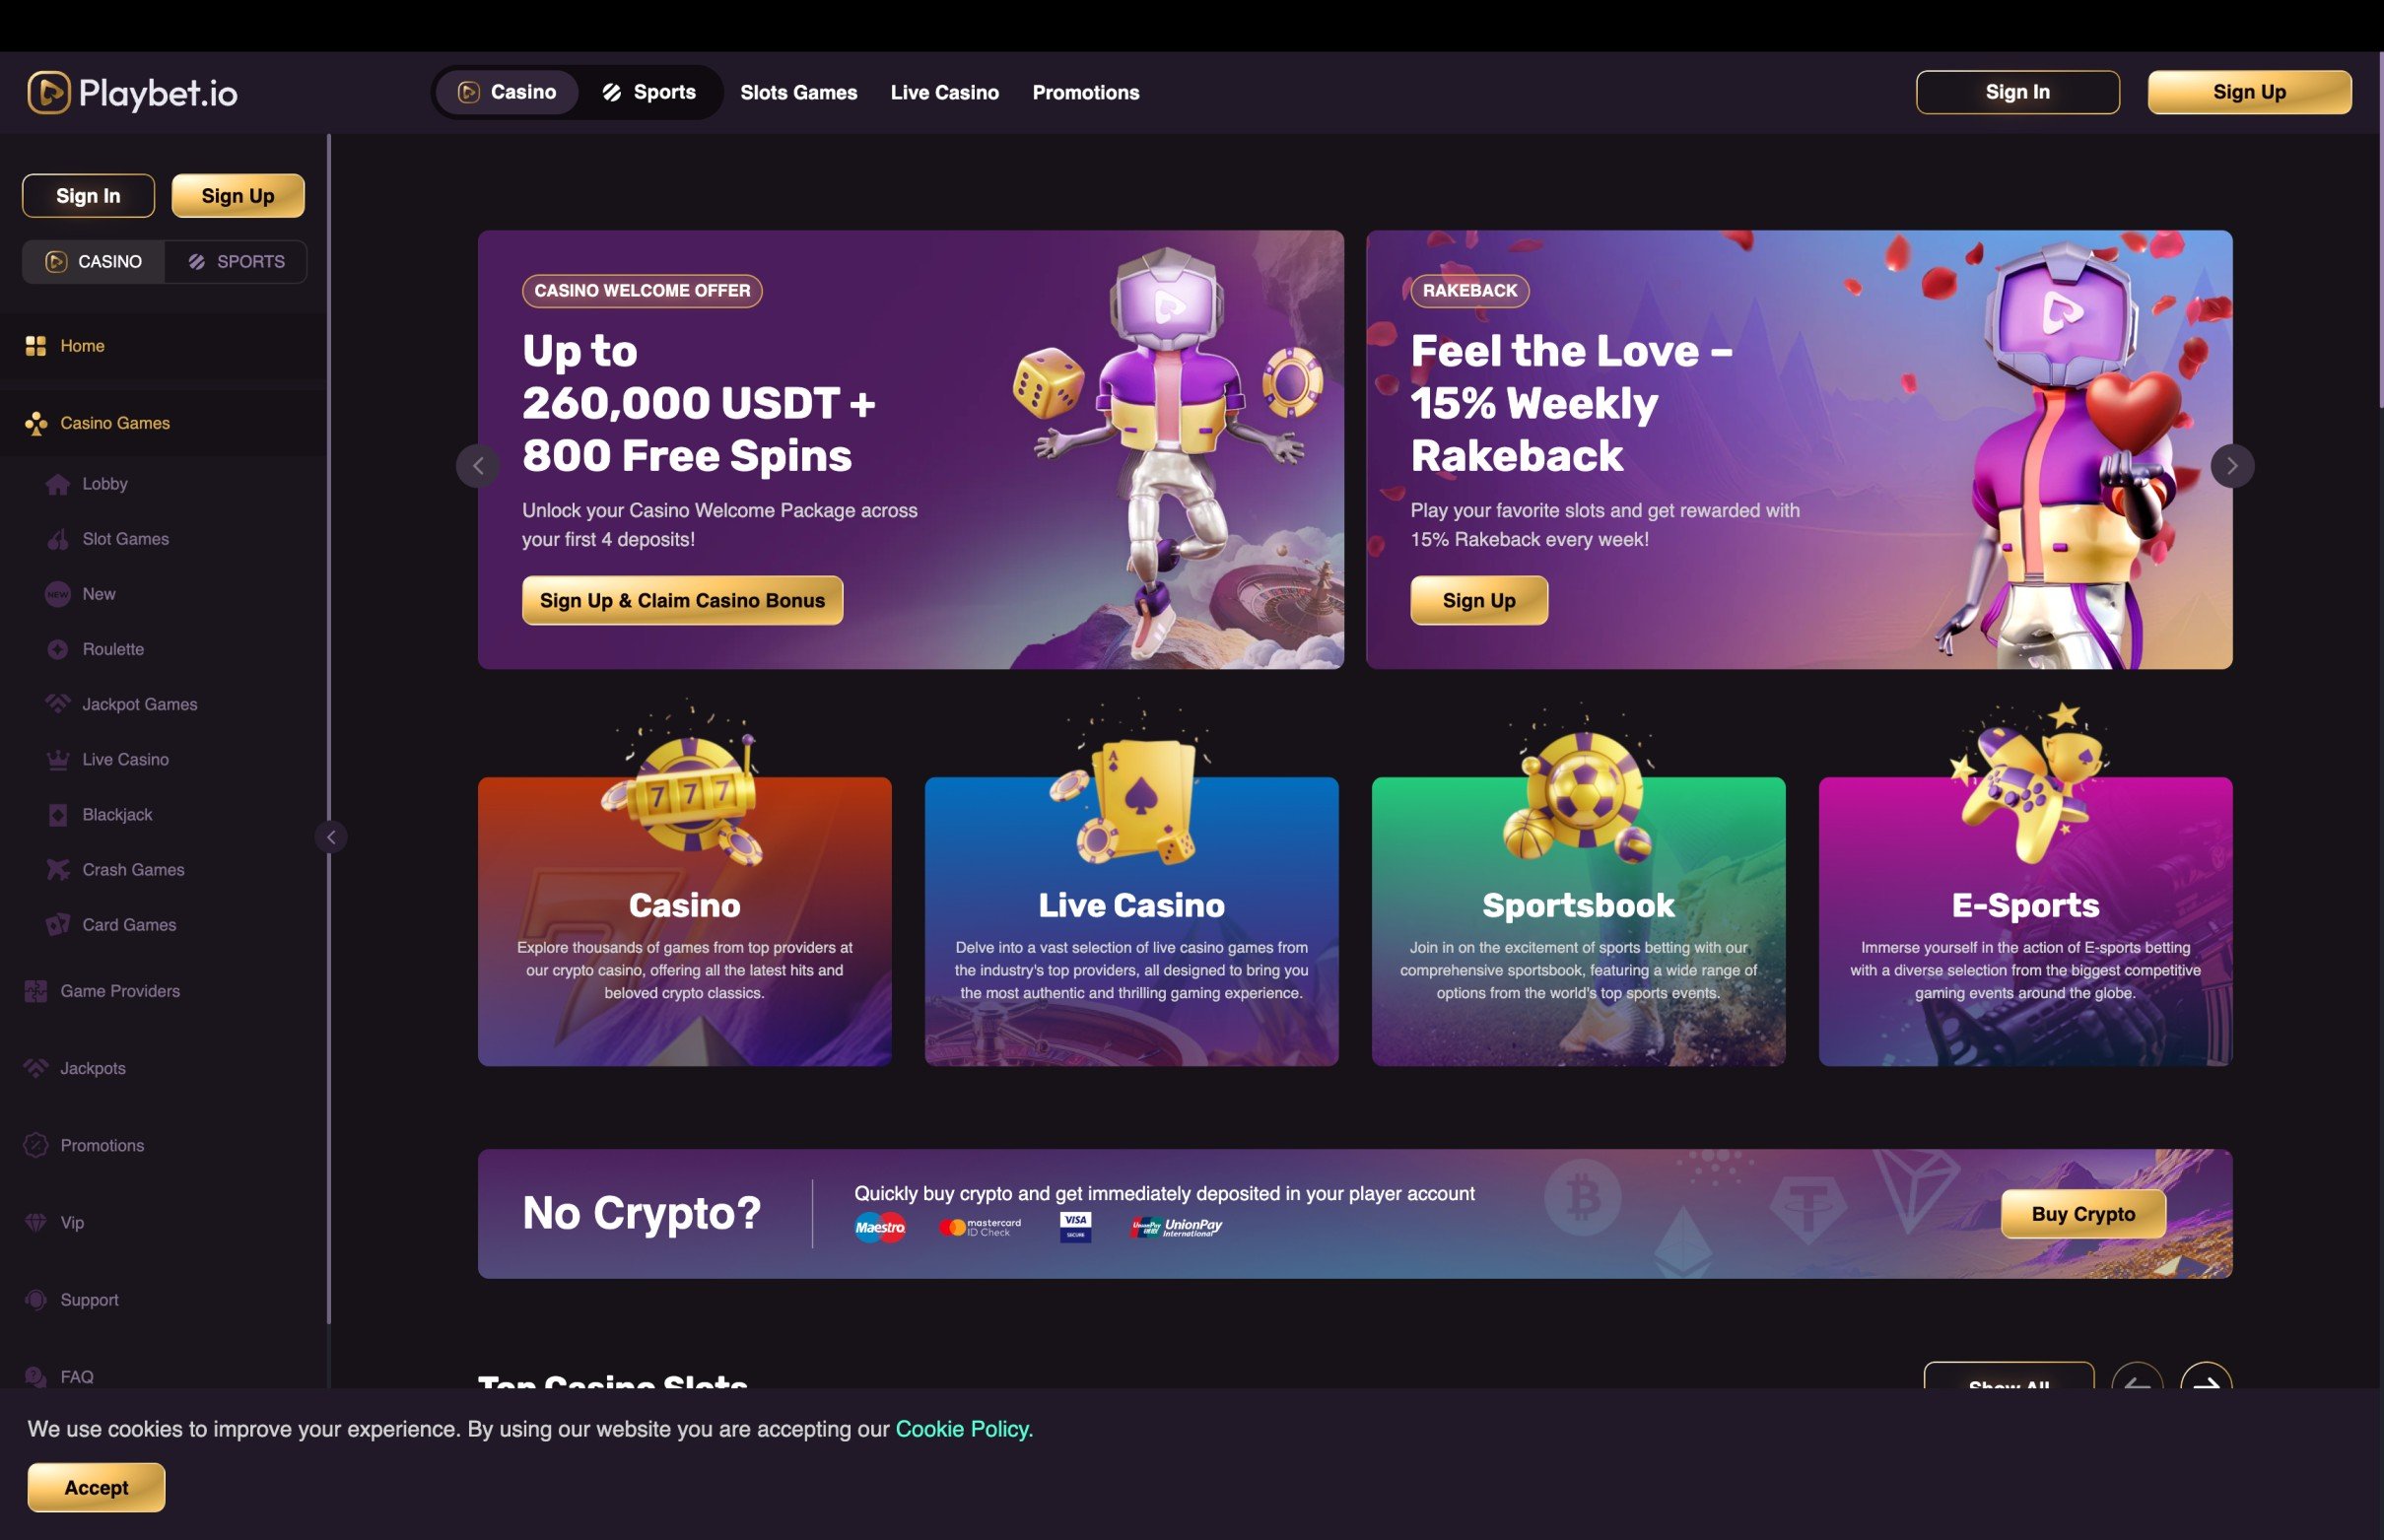Open the Game Providers puzzle icon
2384x1540 pixels.
(x=36, y=991)
